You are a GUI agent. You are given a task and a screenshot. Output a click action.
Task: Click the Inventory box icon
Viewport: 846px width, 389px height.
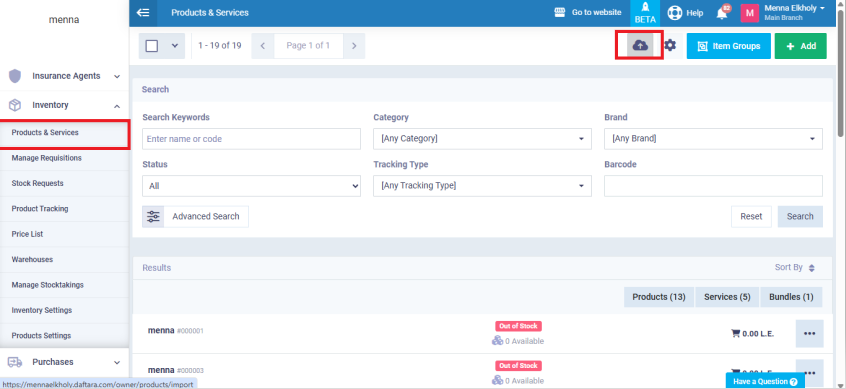coord(15,105)
